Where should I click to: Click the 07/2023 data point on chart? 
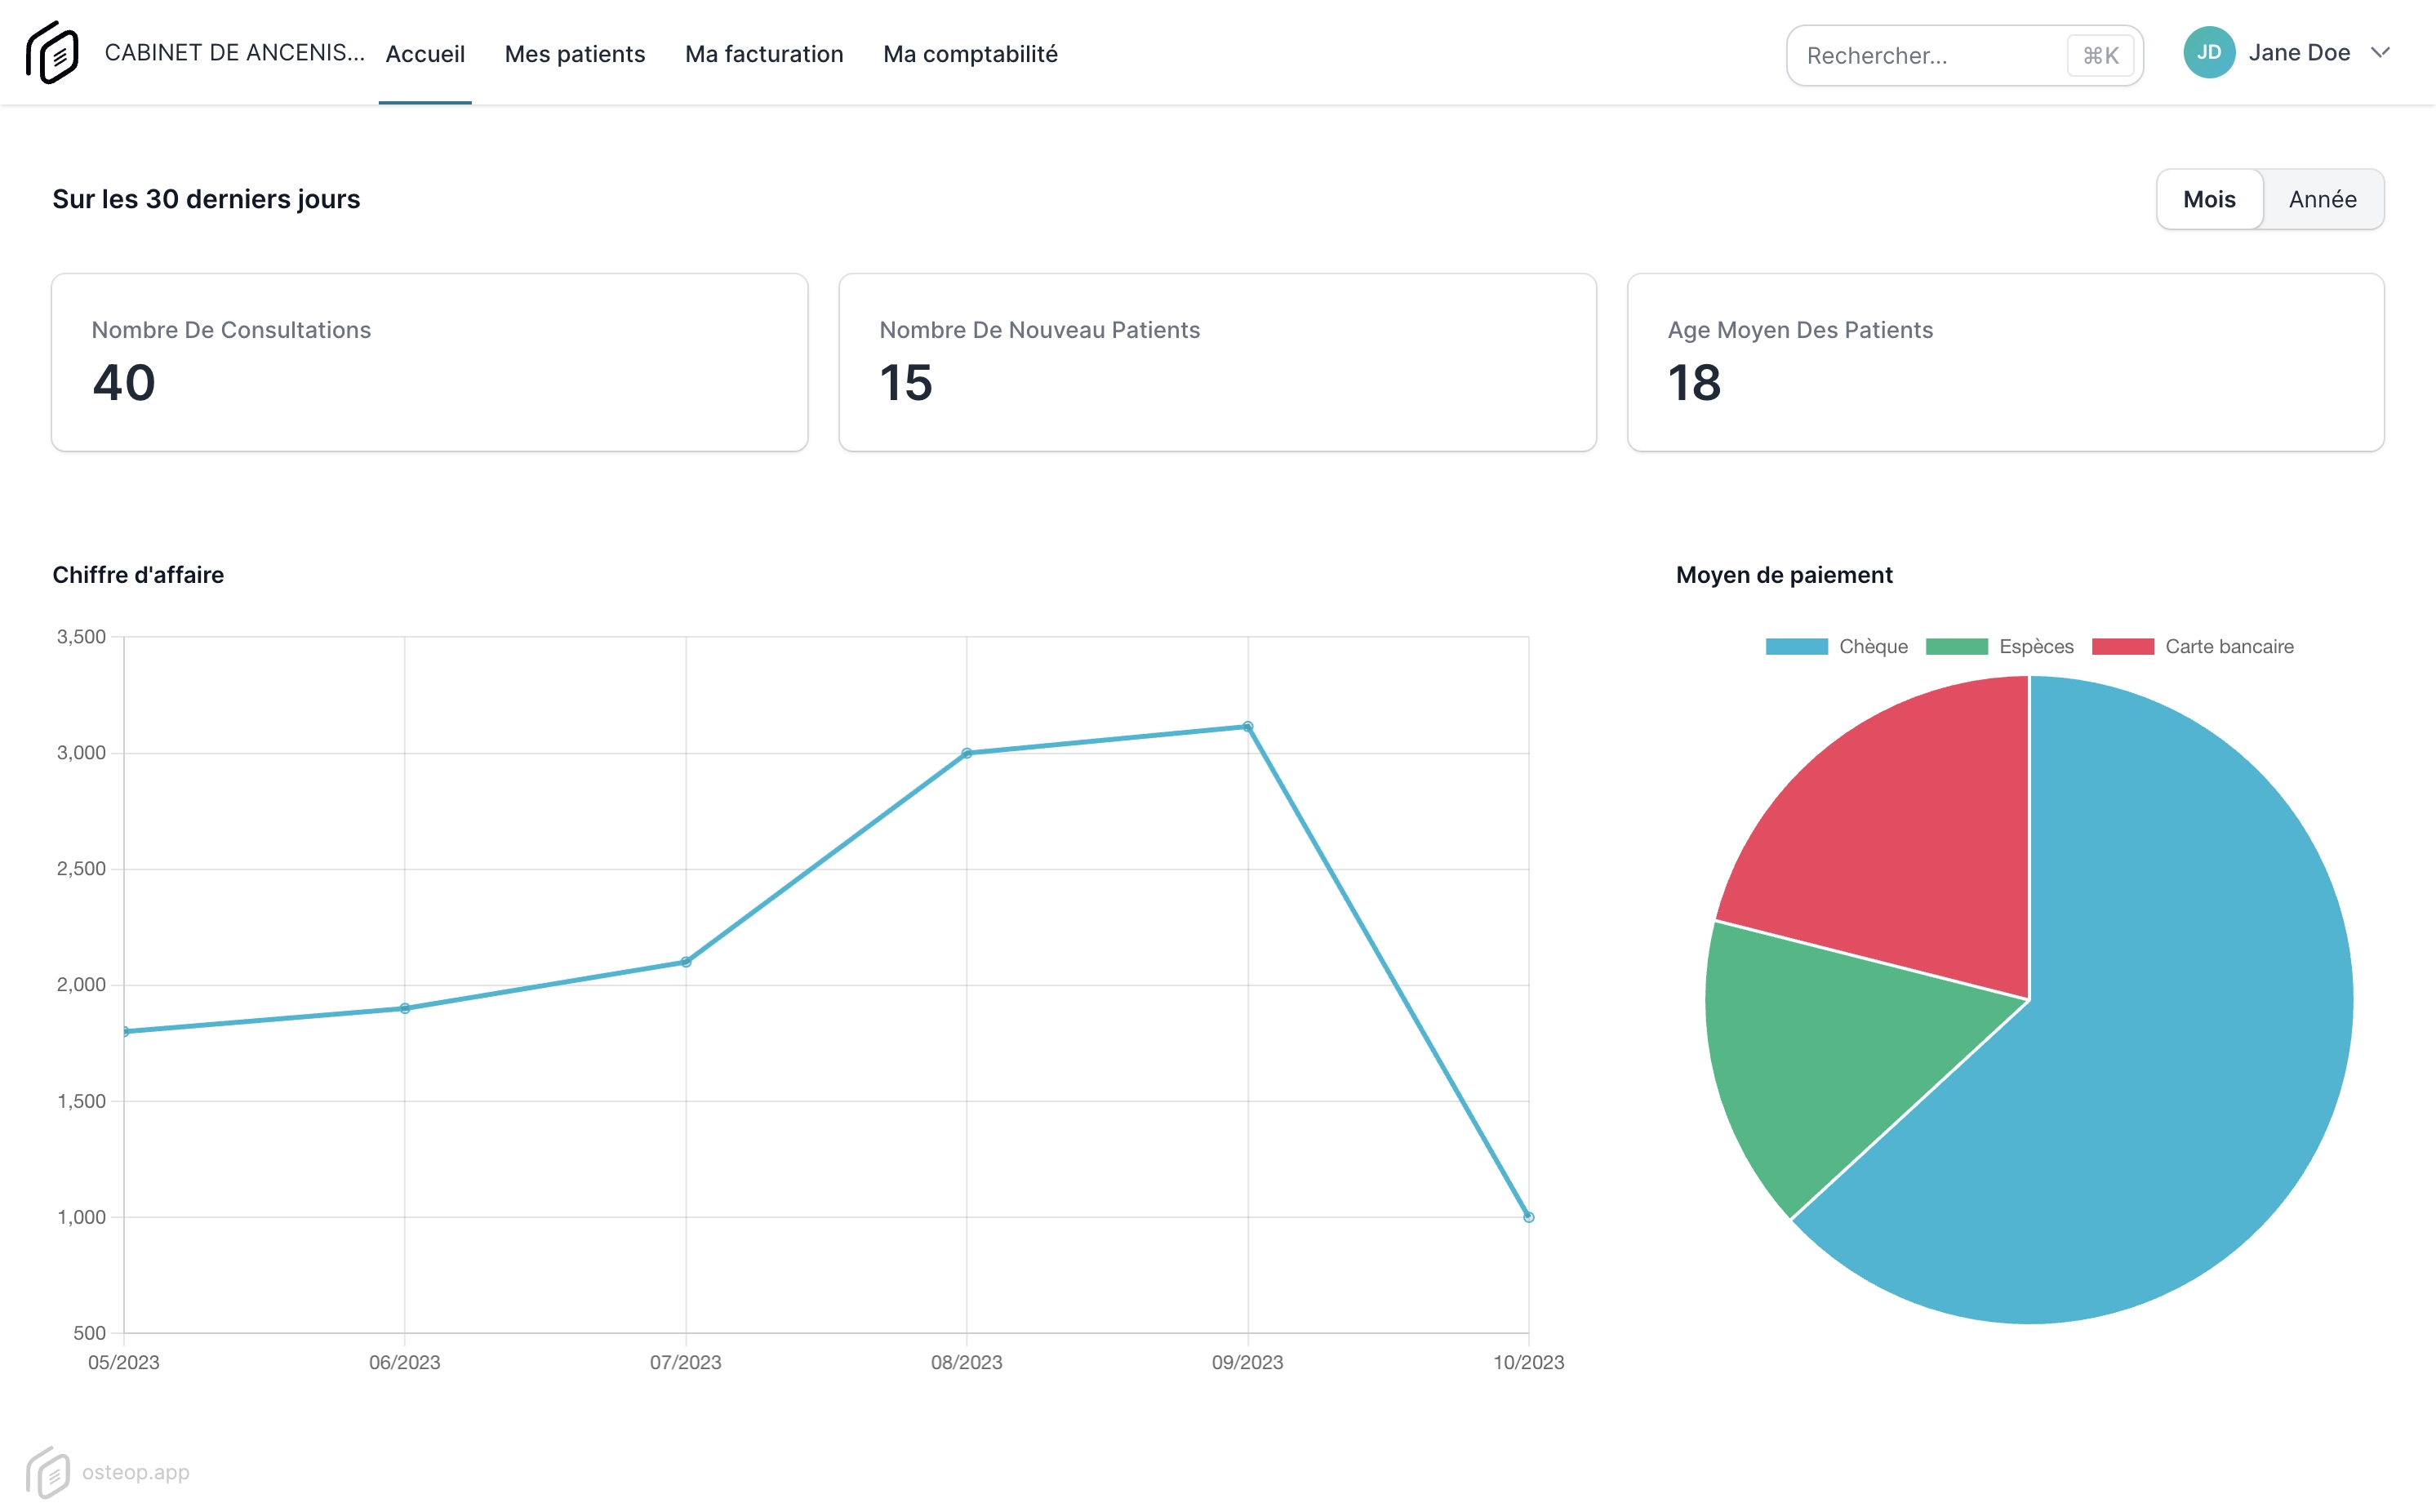686,962
